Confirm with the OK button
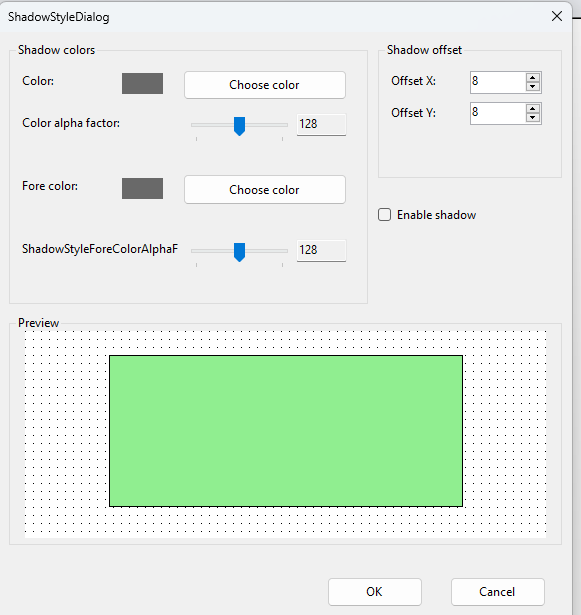Image resolution: width=581 pixels, height=615 pixels. click(375, 591)
